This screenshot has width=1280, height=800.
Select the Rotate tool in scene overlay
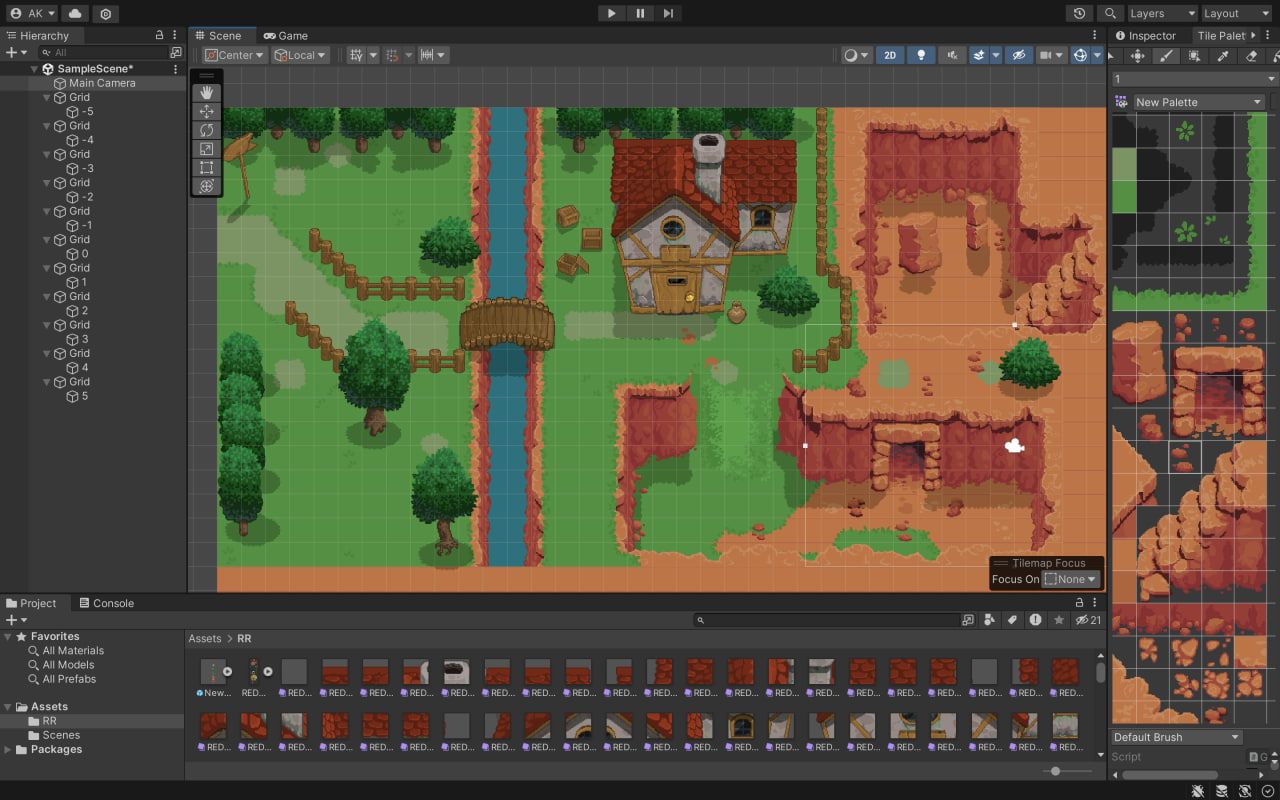207,130
